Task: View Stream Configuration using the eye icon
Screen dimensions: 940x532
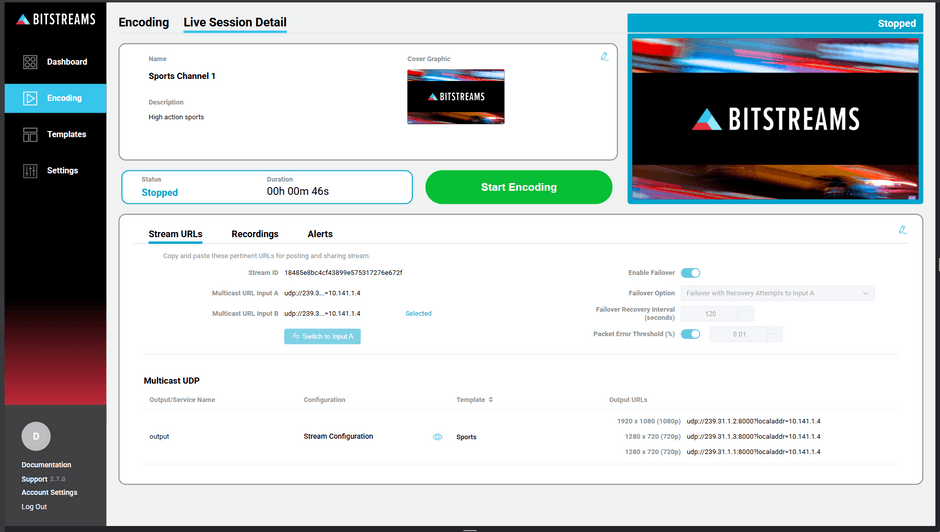Action: [437, 437]
